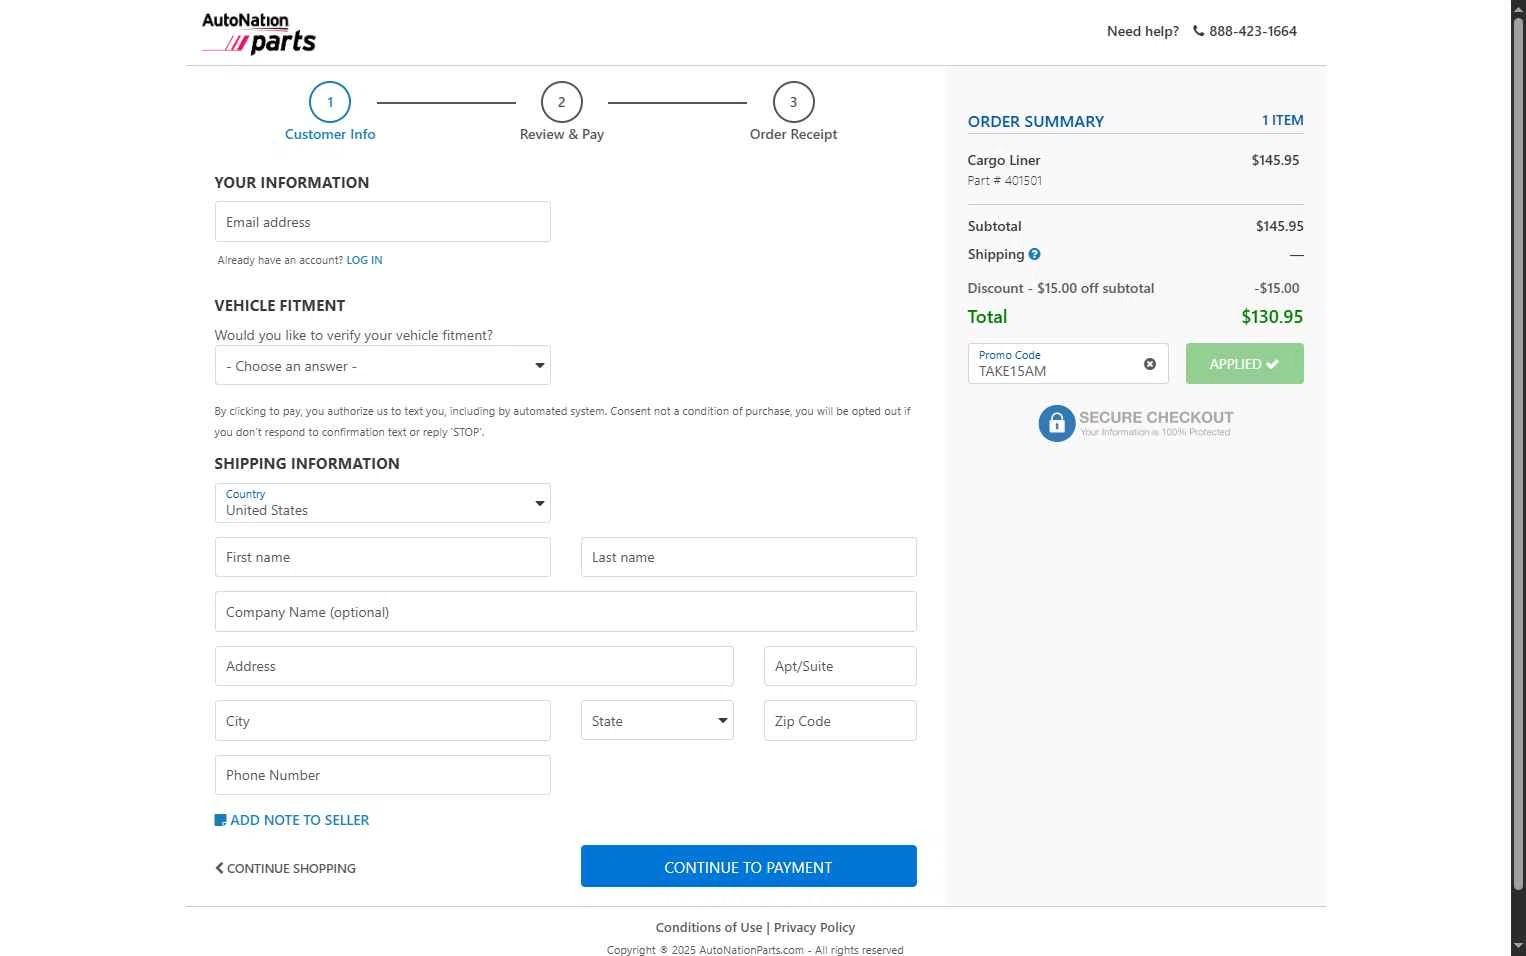Screen dimensions: 1526x956
Task: Open the Country dropdown
Action: click(382, 503)
